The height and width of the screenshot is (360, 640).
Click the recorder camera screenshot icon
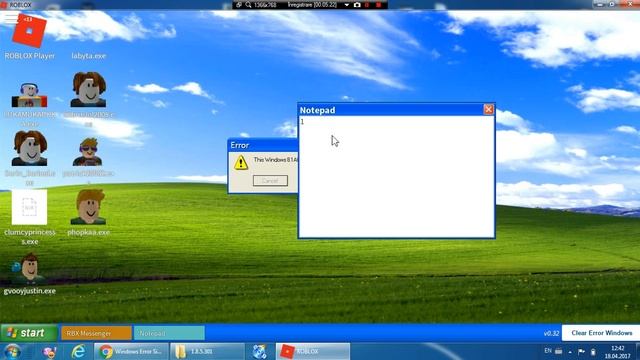357,5
